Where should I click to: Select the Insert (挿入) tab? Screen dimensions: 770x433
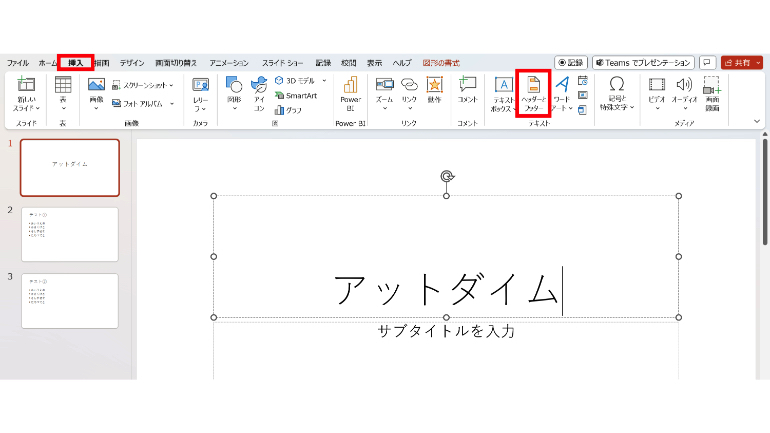76,63
